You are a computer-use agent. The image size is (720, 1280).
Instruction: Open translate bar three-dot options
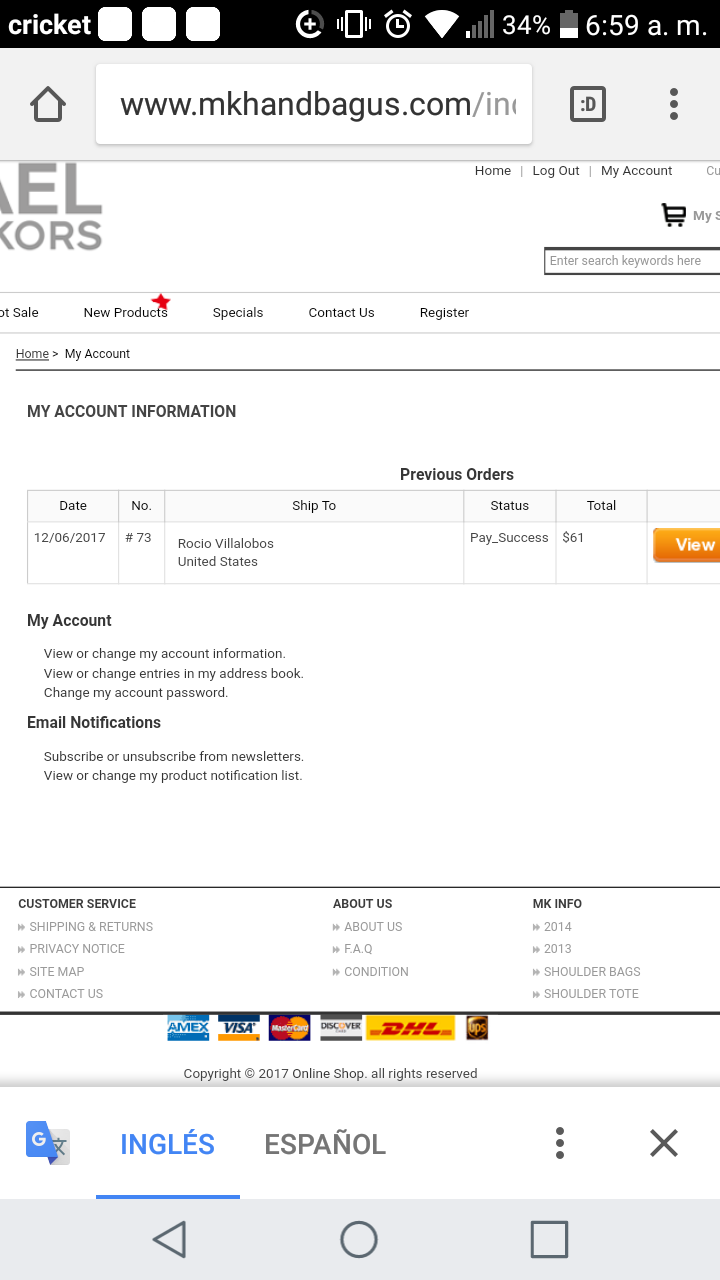560,1143
